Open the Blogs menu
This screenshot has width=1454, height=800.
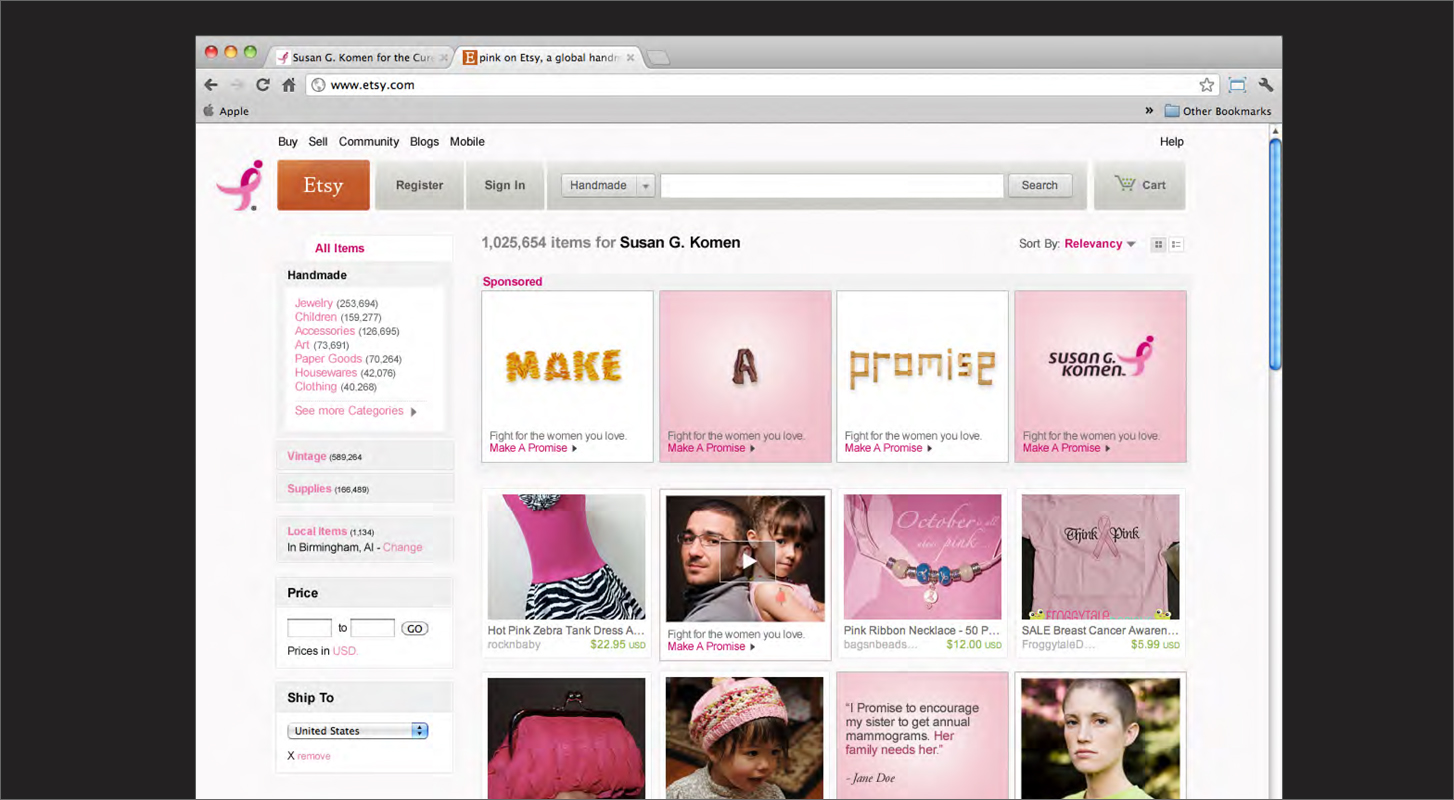(x=424, y=142)
